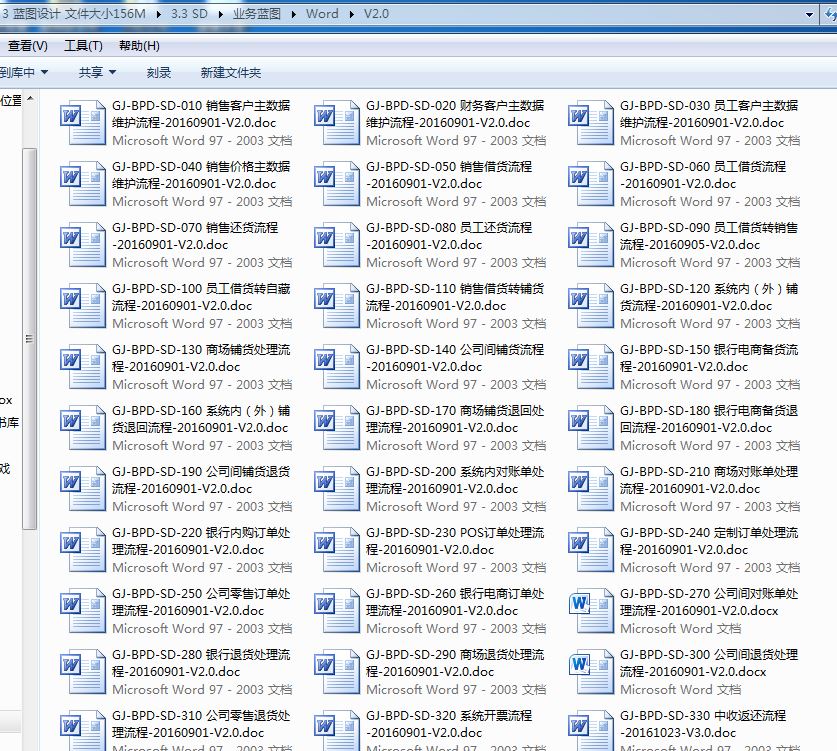The height and width of the screenshot is (751, 837).
Task: Click navigation pane scroll up arrow
Action: pyautogui.click(x=30, y=98)
